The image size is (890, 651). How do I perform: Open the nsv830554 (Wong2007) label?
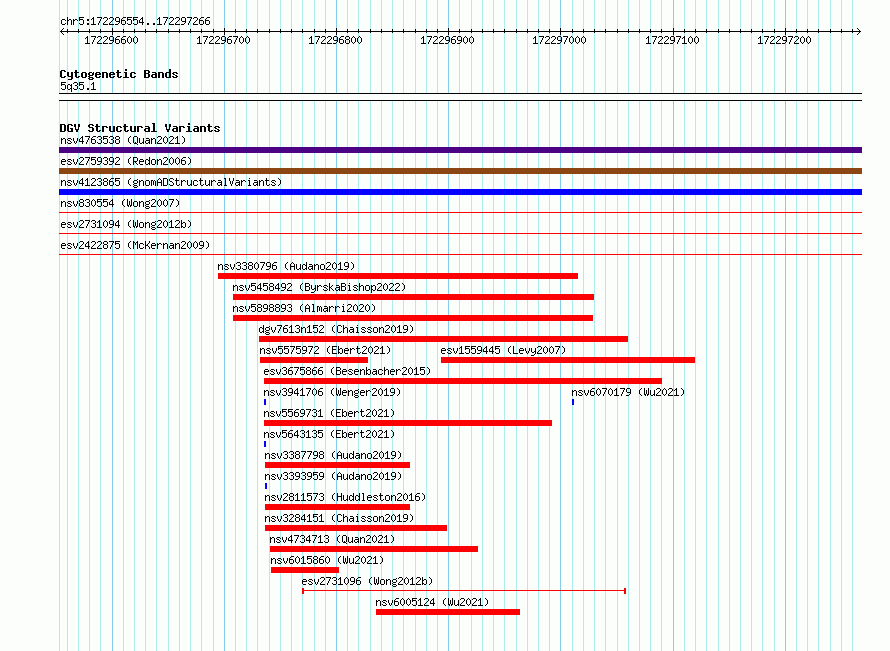click(120, 203)
